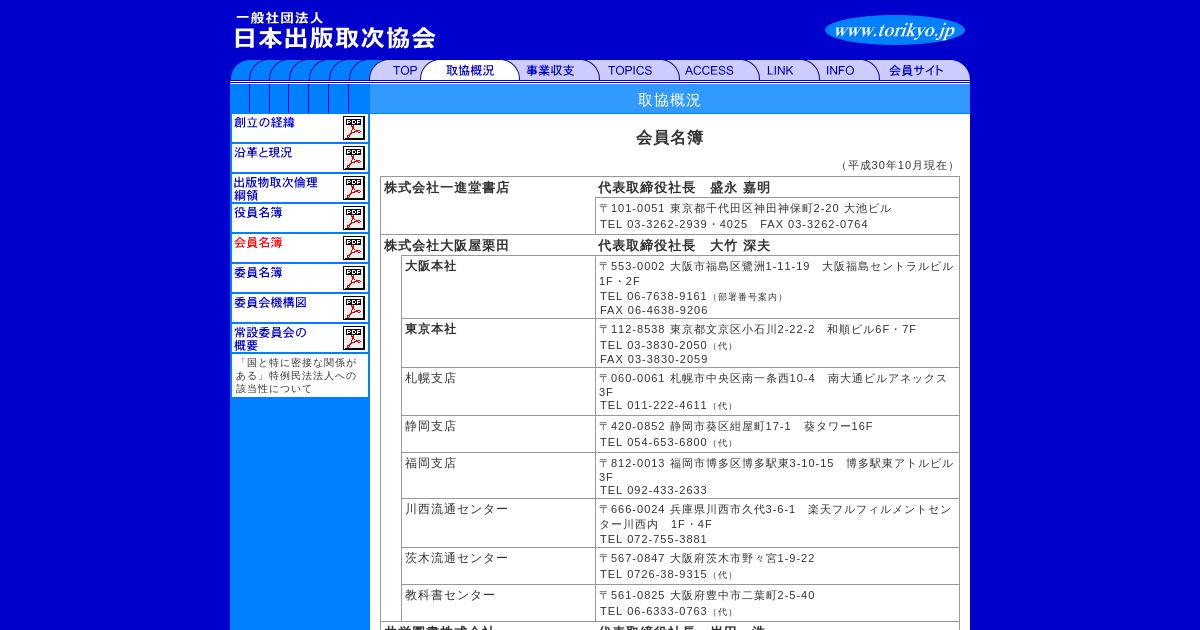Click the 大阪本社 row label
This screenshot has height=630, width=1200.
(x=430, y=266)
